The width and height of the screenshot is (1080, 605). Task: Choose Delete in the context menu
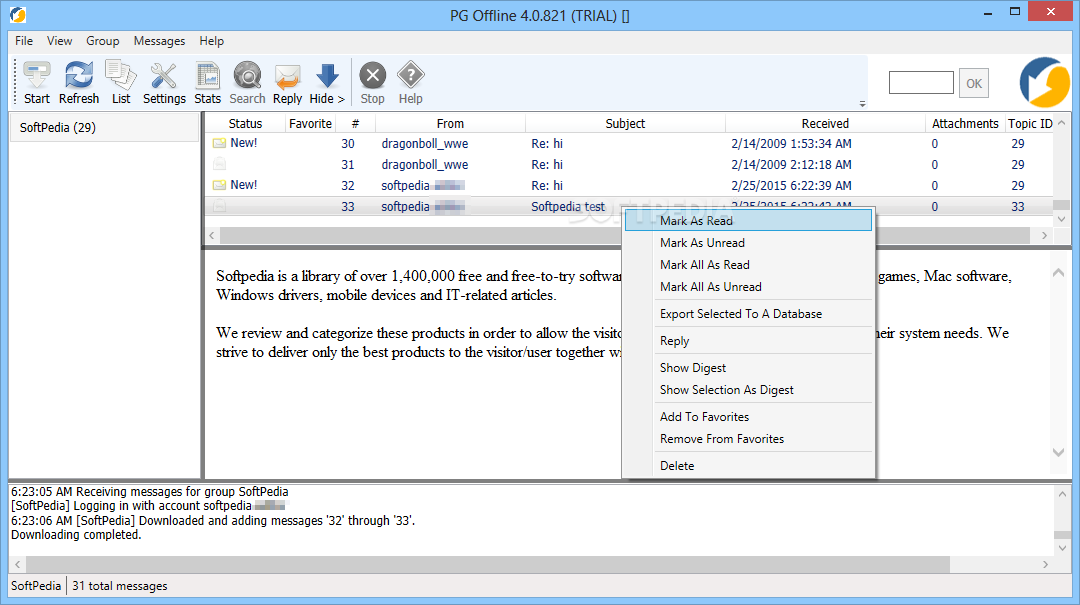click(x=748, y=465)
